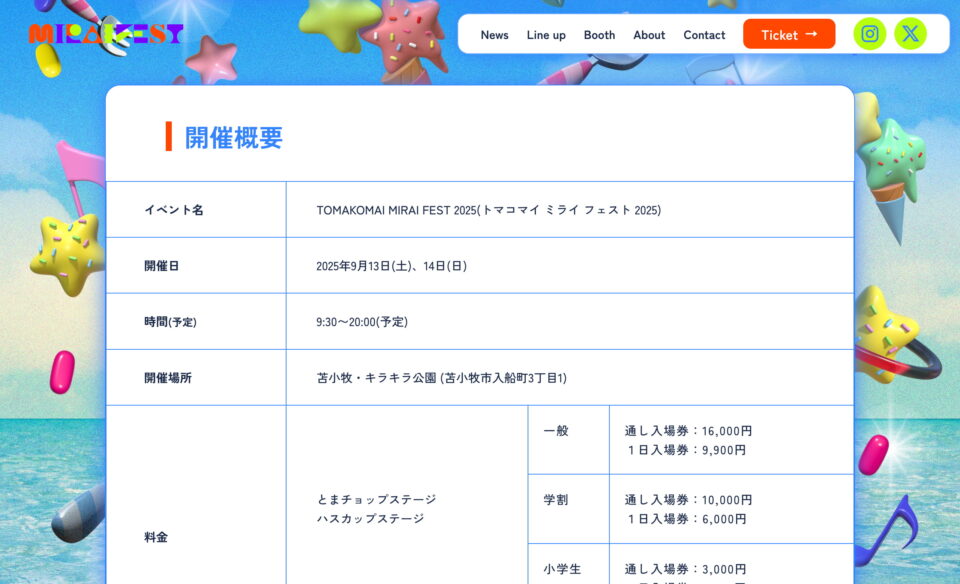Open the Booth menu item
Screen dimensions: 960x584
point(599,35)
